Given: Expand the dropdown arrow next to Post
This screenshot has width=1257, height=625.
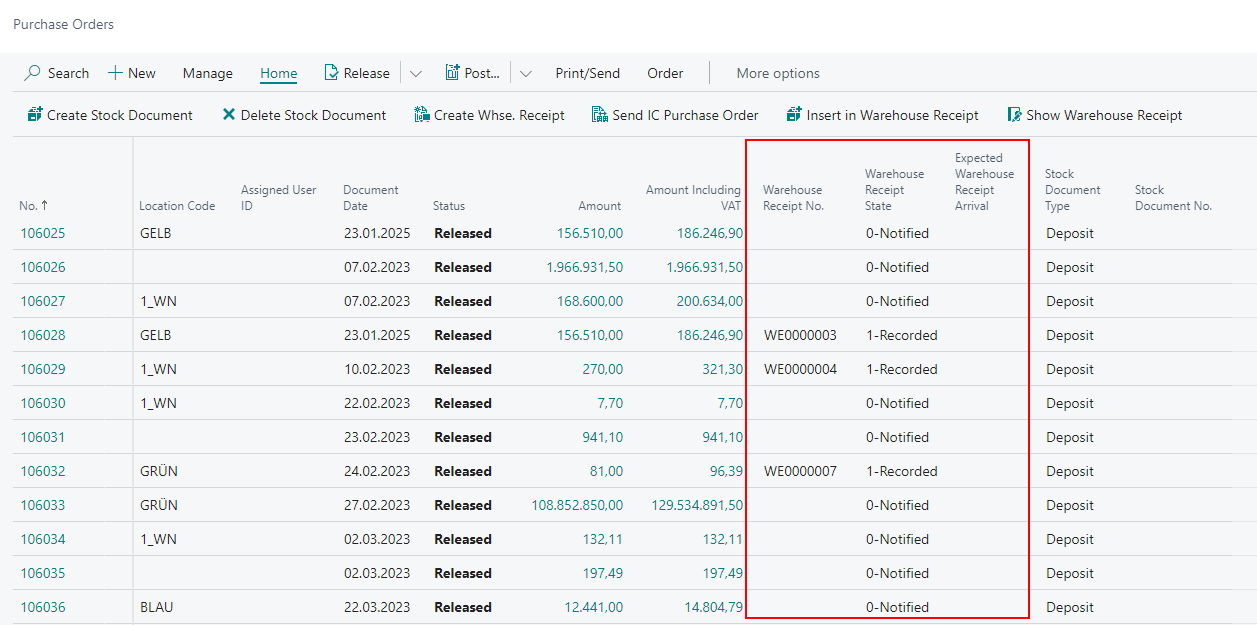Looking at the screenshot, I should point(526,73).
